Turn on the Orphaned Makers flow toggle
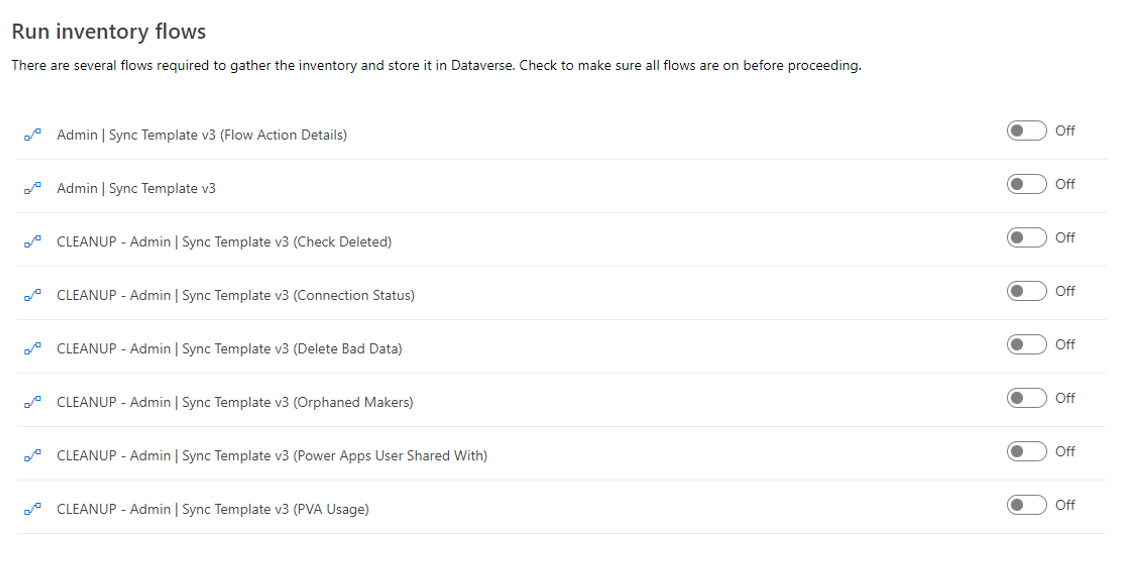This screenshot has width=1124, height=564. [x=1026, y=398]
